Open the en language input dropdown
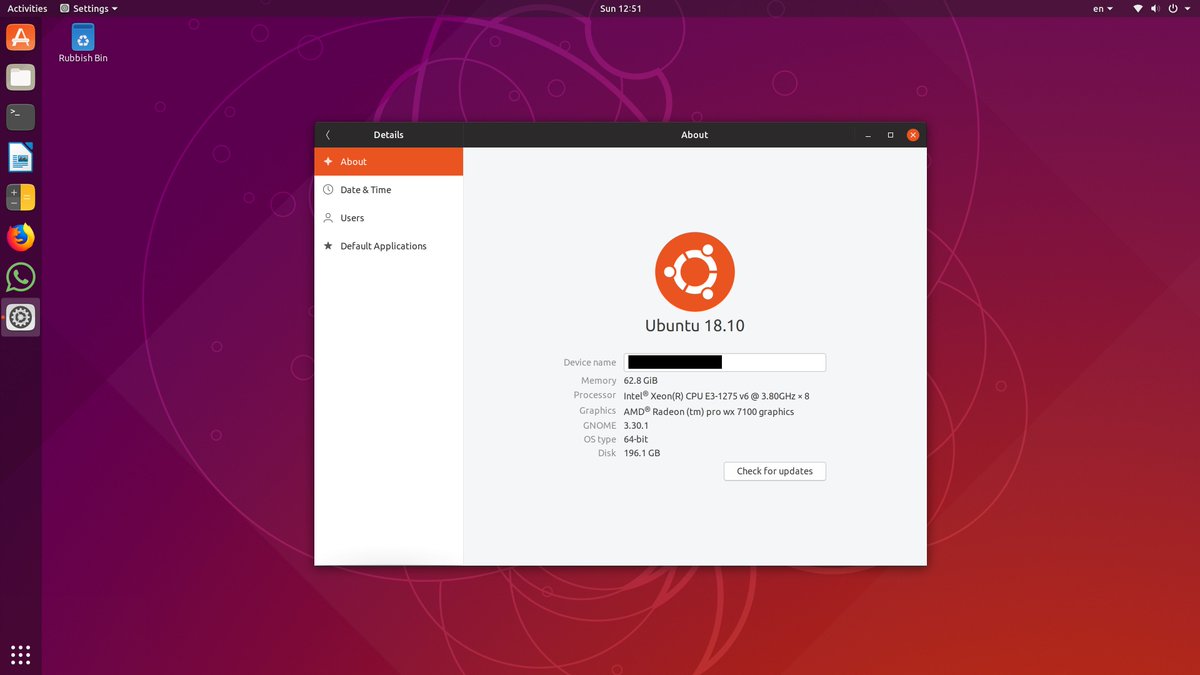 1102,8
